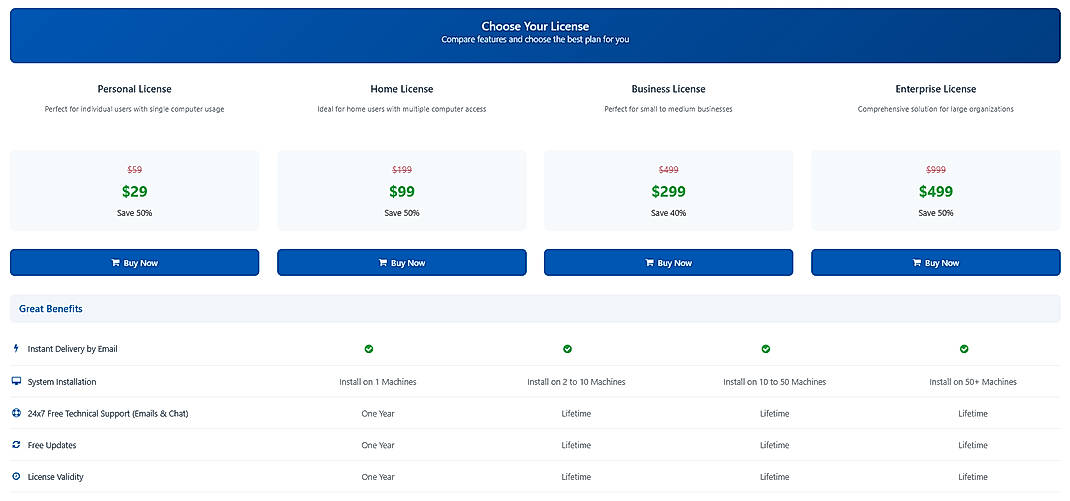The width and height of the screenshot is (1070, 501).
Task: Click One Year in the Technical Support row
Action: click(x=378, y=414)
